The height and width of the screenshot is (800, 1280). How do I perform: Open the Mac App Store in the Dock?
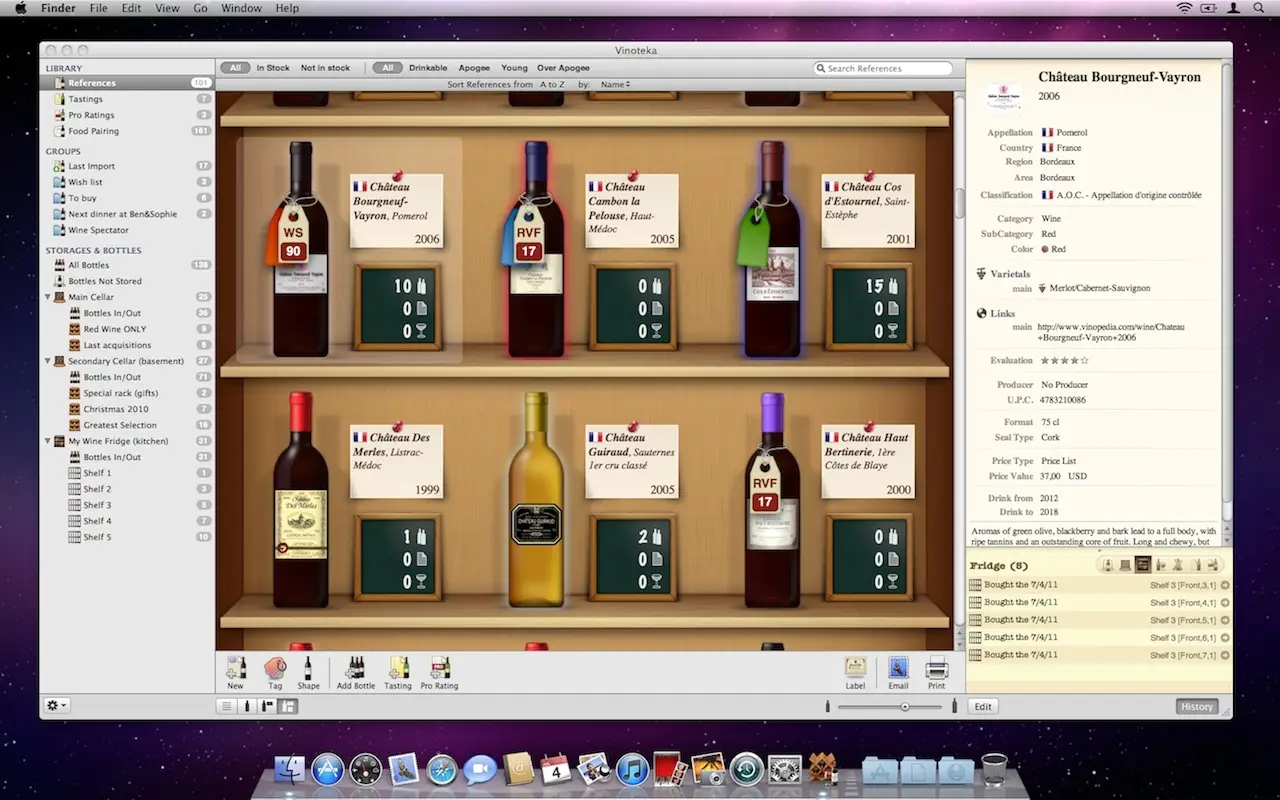click(x=328, y=769)
